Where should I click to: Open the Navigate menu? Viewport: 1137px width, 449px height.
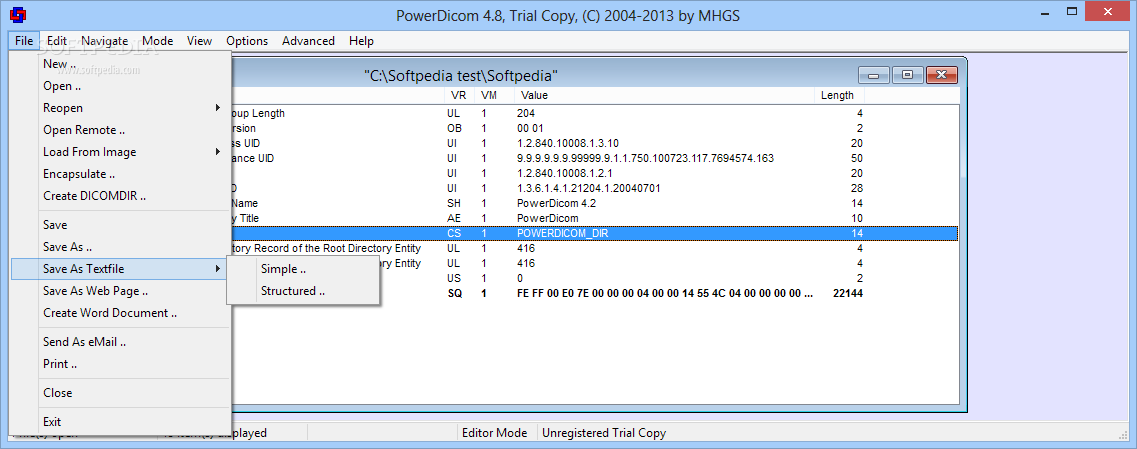pos(104,41)
